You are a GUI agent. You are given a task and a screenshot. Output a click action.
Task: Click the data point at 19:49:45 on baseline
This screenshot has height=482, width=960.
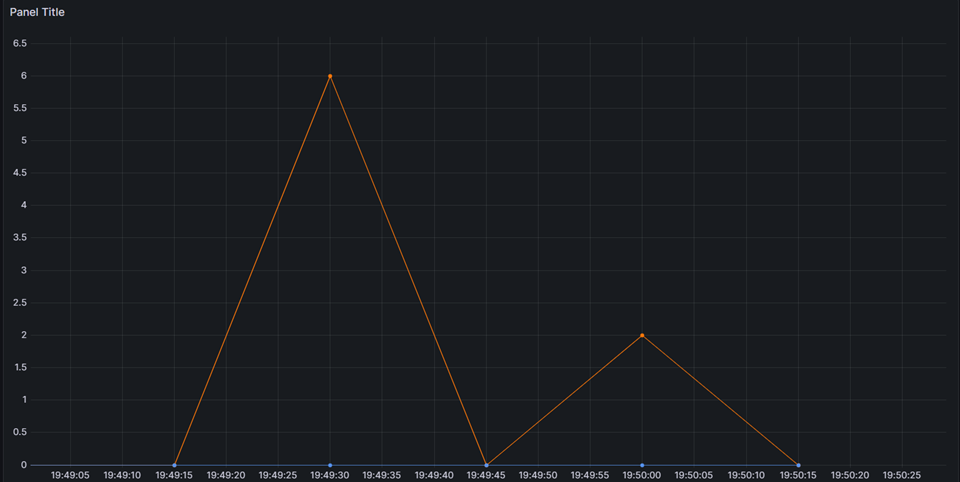click(486, 465)
